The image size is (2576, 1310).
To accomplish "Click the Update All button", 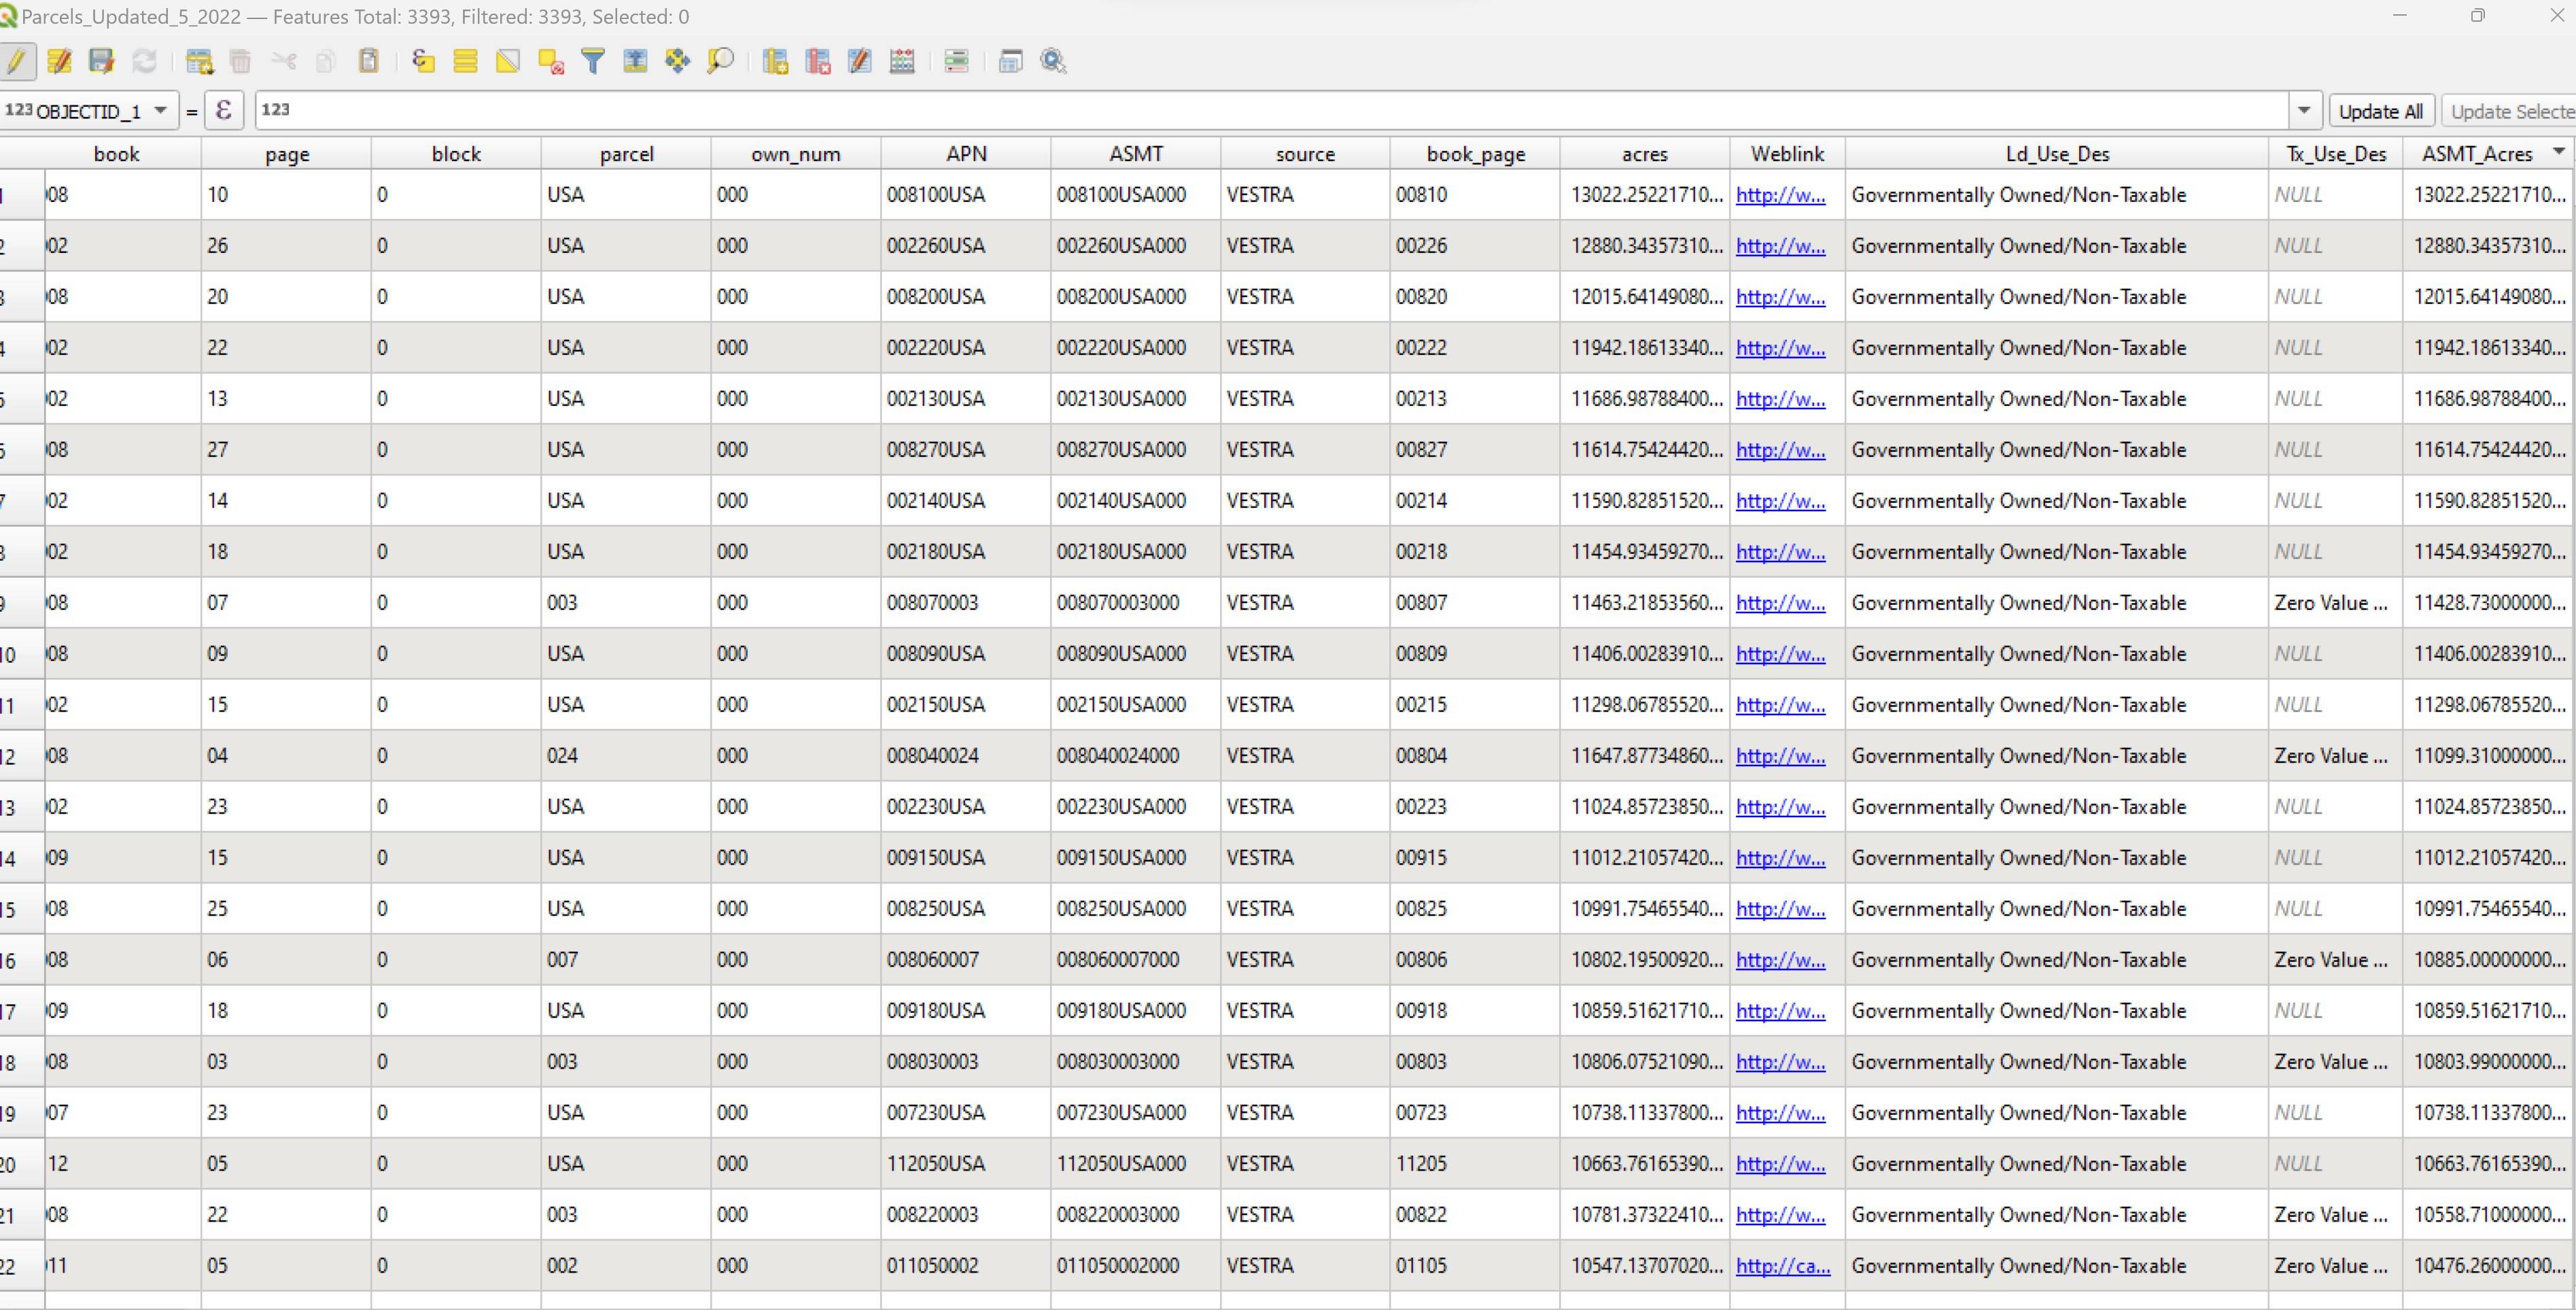I will [x=2380, y=111].
